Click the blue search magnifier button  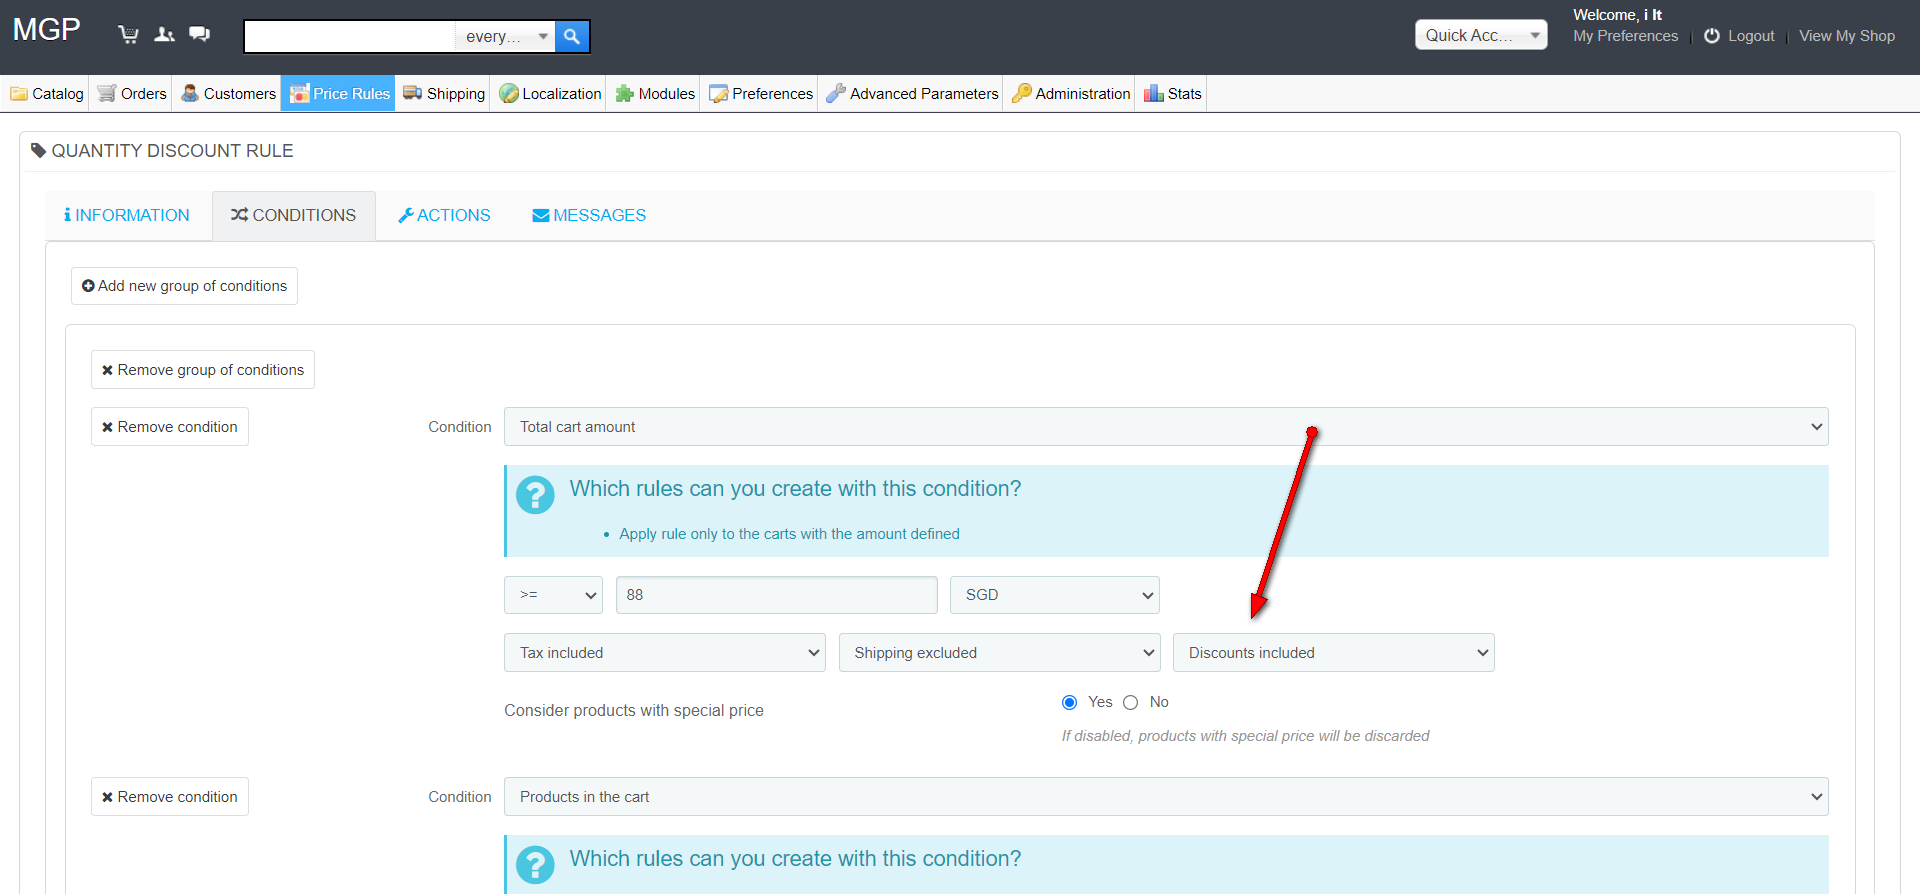point(572,36)
